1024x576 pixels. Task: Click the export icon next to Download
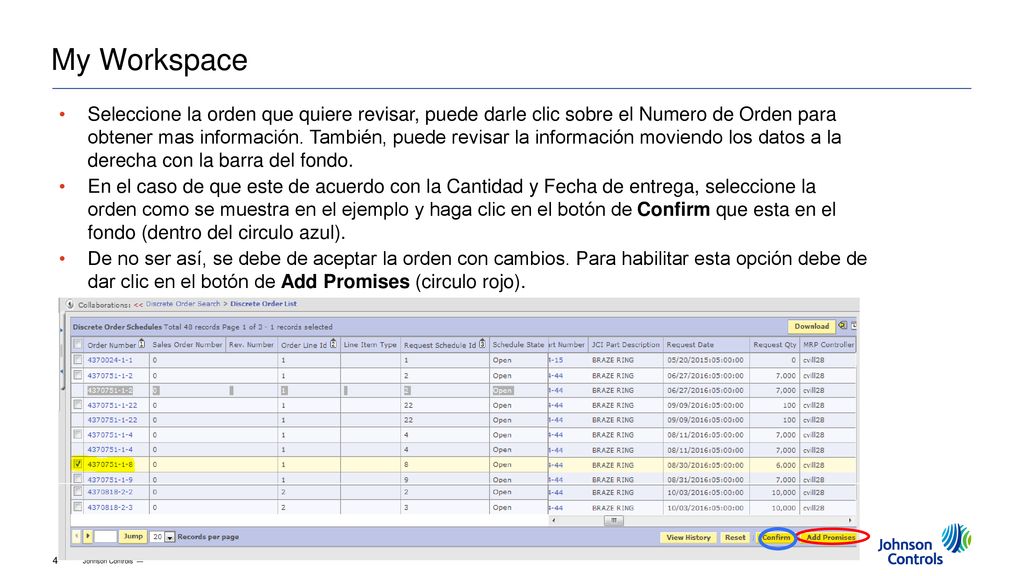[842, 325]
